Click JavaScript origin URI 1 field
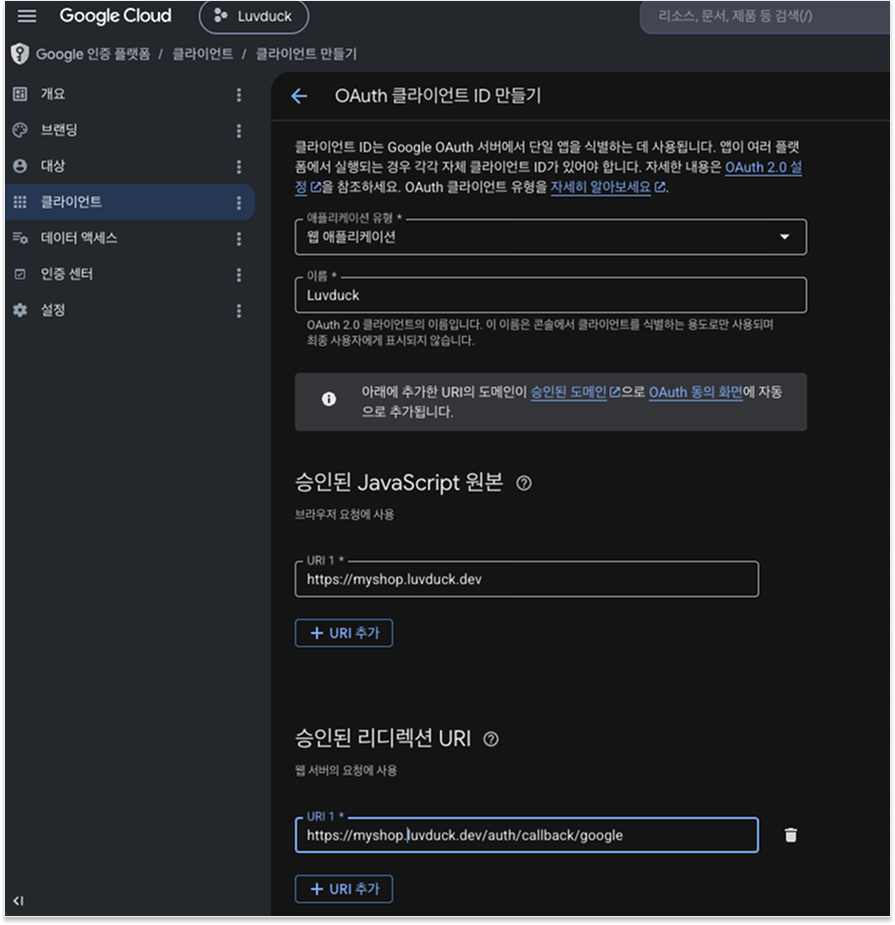 (526, 579)
